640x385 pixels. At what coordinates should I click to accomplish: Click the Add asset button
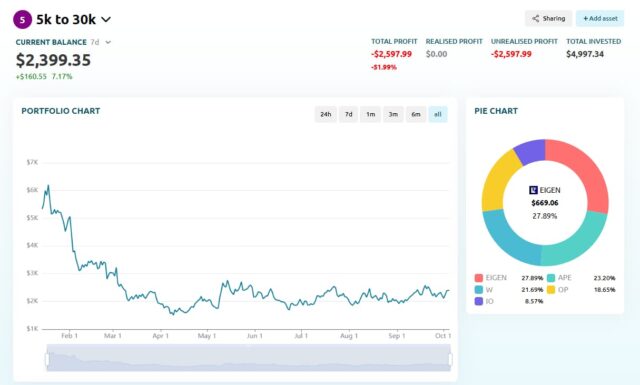(600, 18)
